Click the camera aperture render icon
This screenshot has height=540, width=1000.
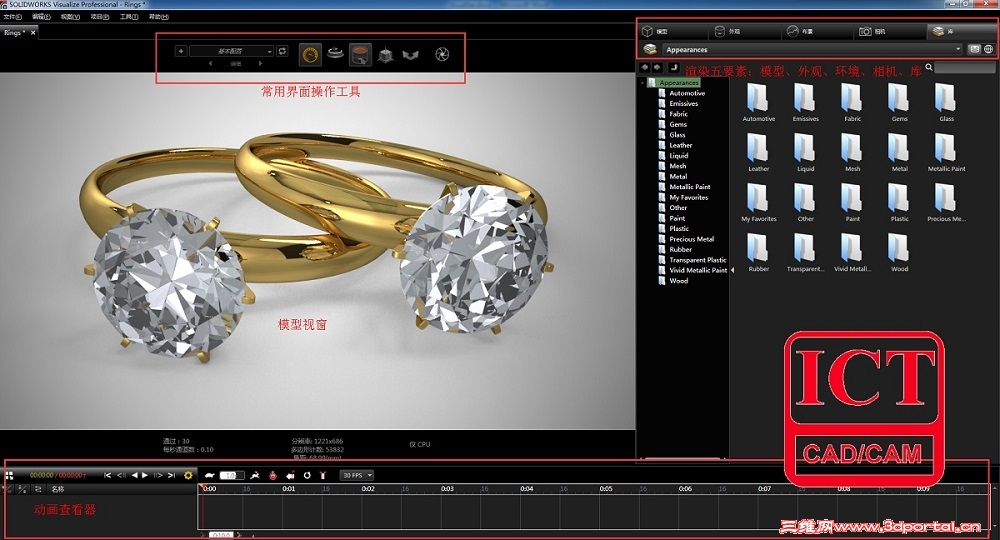pyautogui.click(x=441, y=53)
